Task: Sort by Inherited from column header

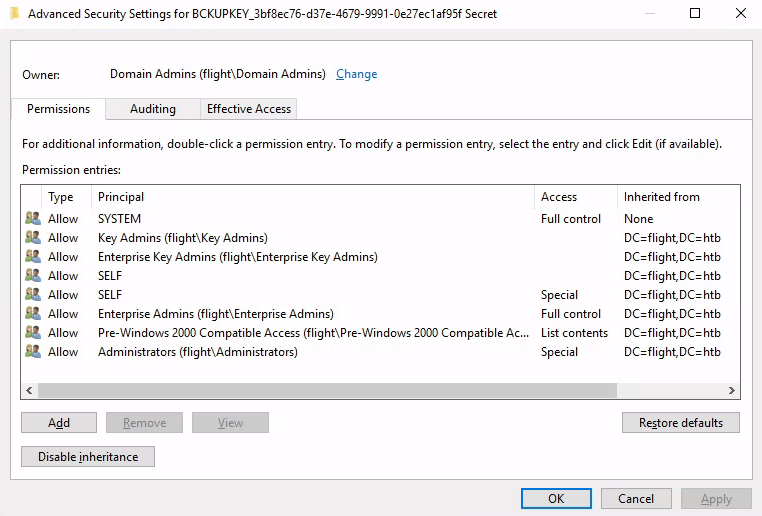Action: click(x=678, y=197)
